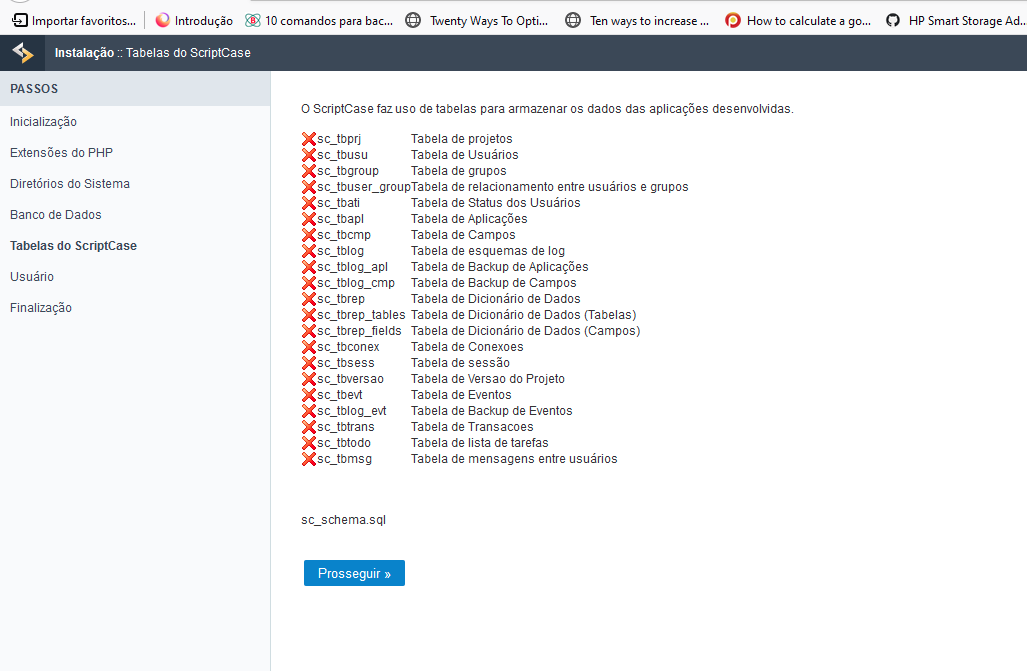The width and height of the screenshot is (1027, 671).
Task: Open the 10 comandos para bac... bookmark
Action: click(319, 20)
